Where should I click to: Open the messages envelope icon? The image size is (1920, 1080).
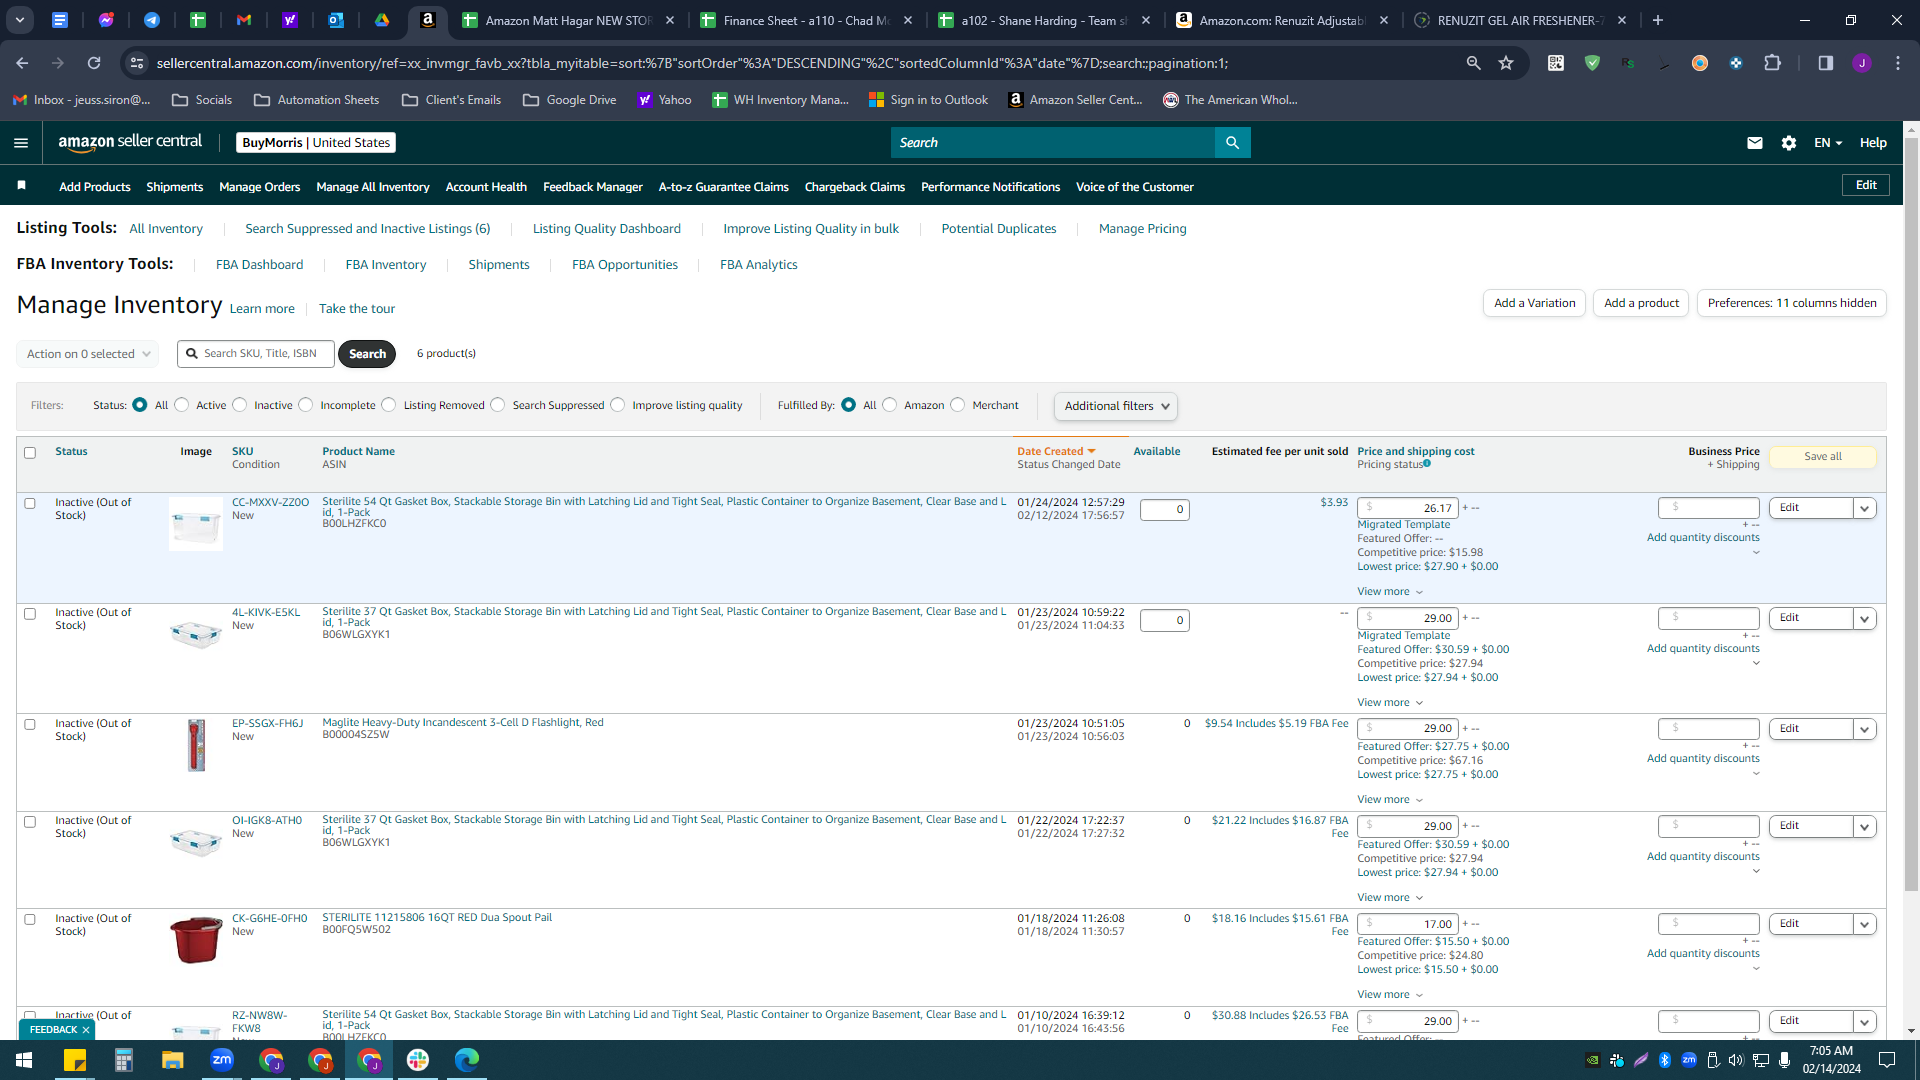tap(1754, 143)
